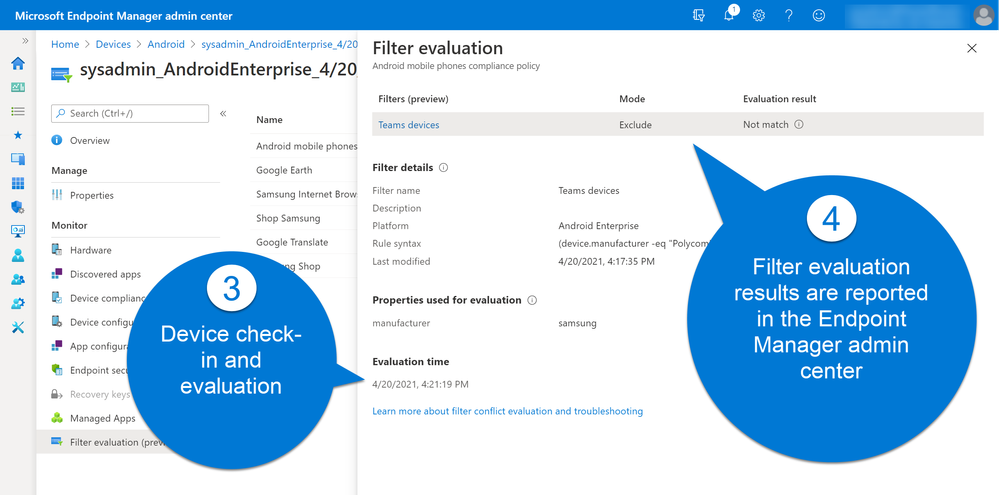Open Endpoint security configuration menu item
The height and width of the screenshot is (495, 999).
click(x=97, y=370)
